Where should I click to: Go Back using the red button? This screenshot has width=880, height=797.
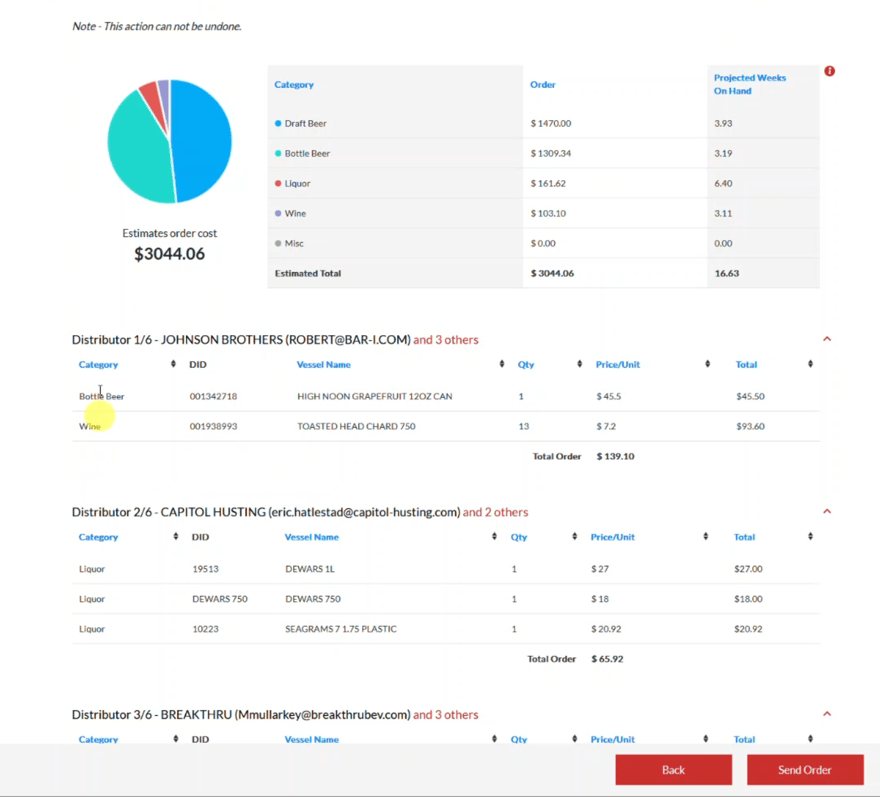pyautogui.click(x=673, y=769)
